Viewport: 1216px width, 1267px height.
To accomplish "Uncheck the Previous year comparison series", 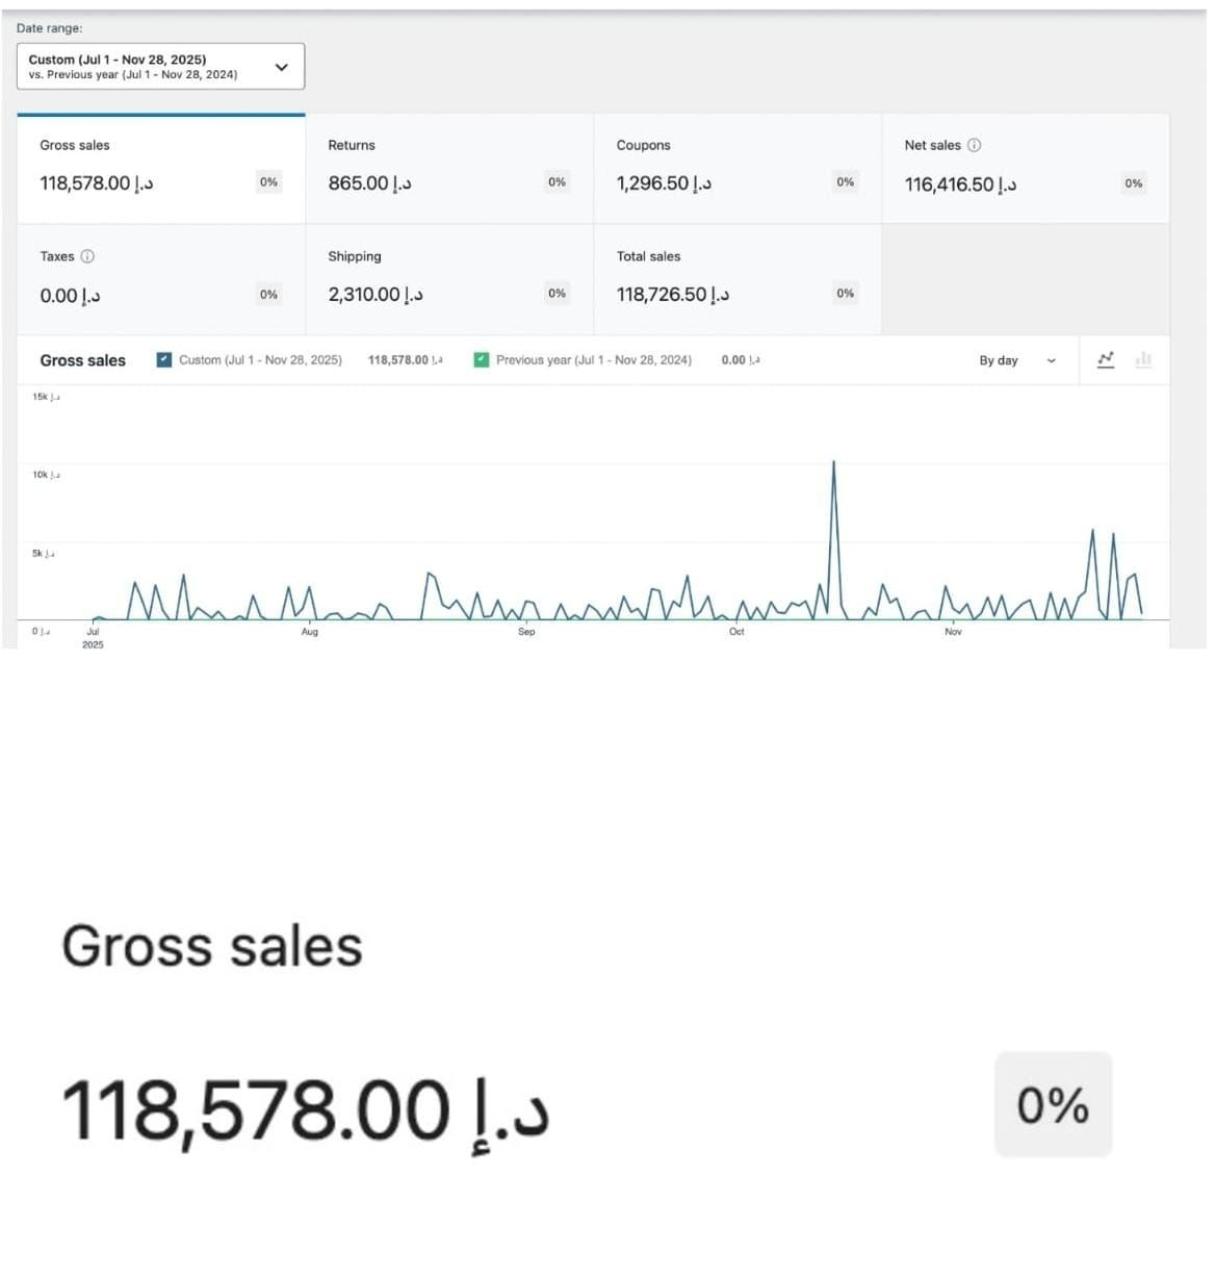I will tap(481, 357).
